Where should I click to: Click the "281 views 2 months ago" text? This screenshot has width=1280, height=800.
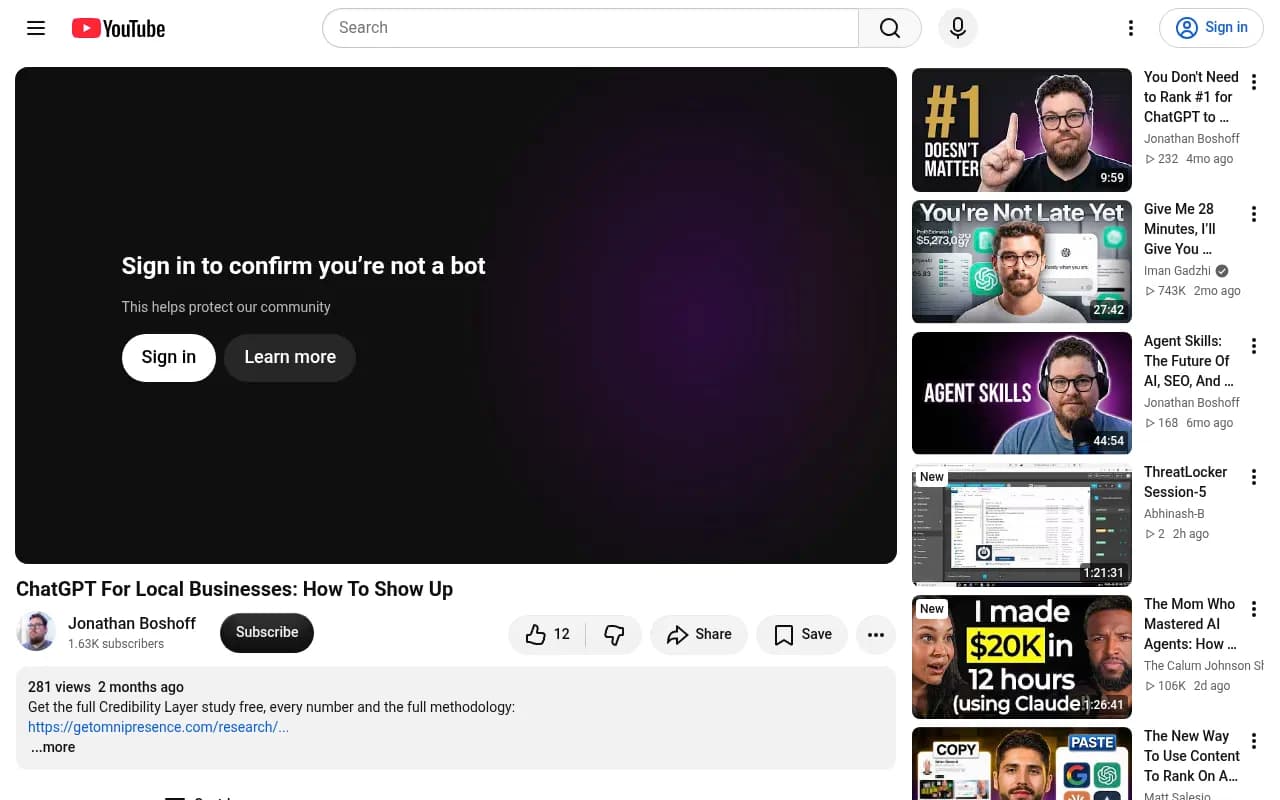pyautogui.click(x=106, y=687)
